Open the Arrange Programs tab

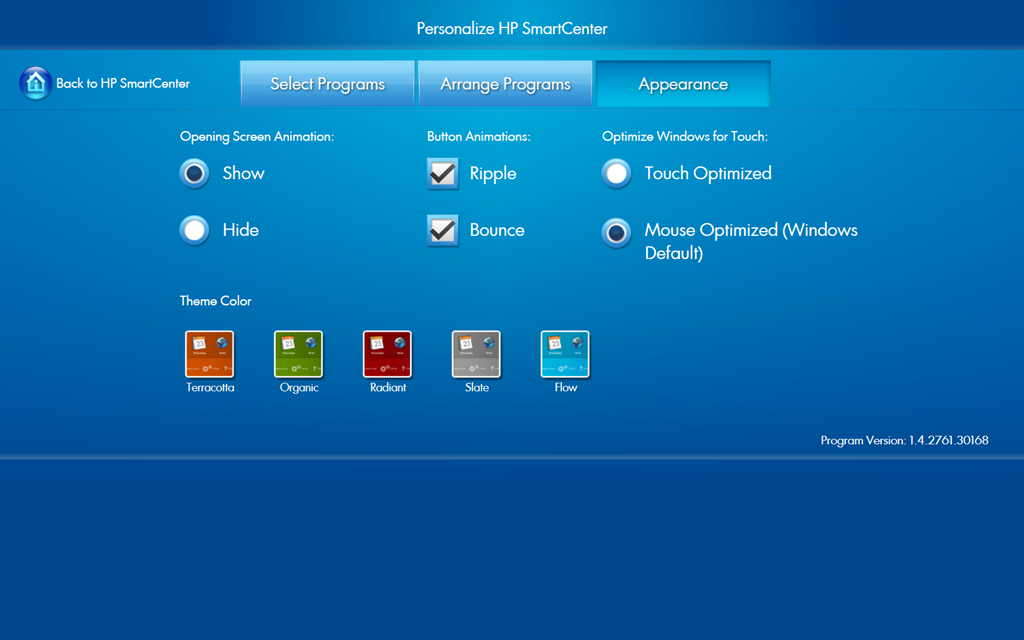[505, 84]
